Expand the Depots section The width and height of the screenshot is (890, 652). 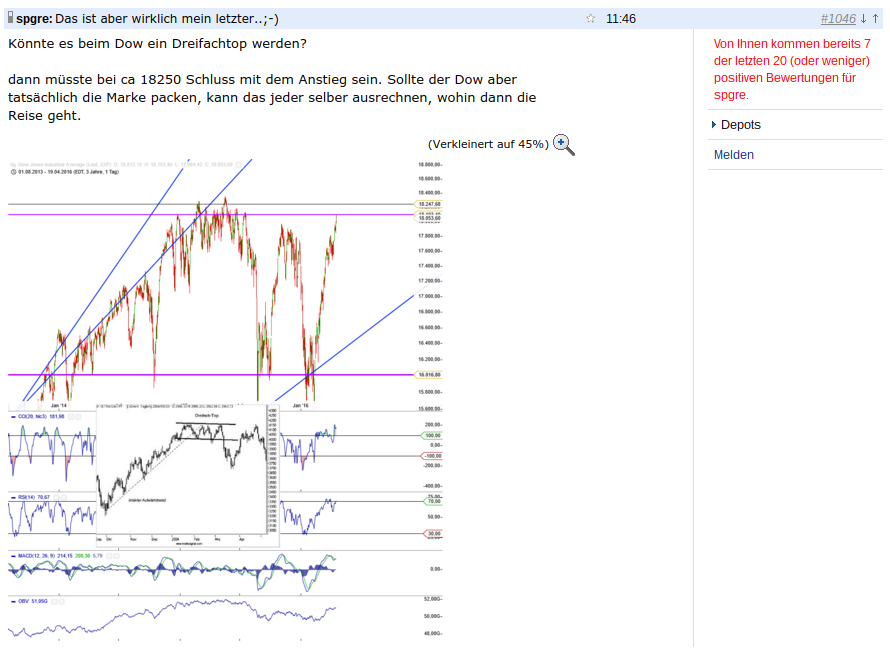[x=736, y=125]
